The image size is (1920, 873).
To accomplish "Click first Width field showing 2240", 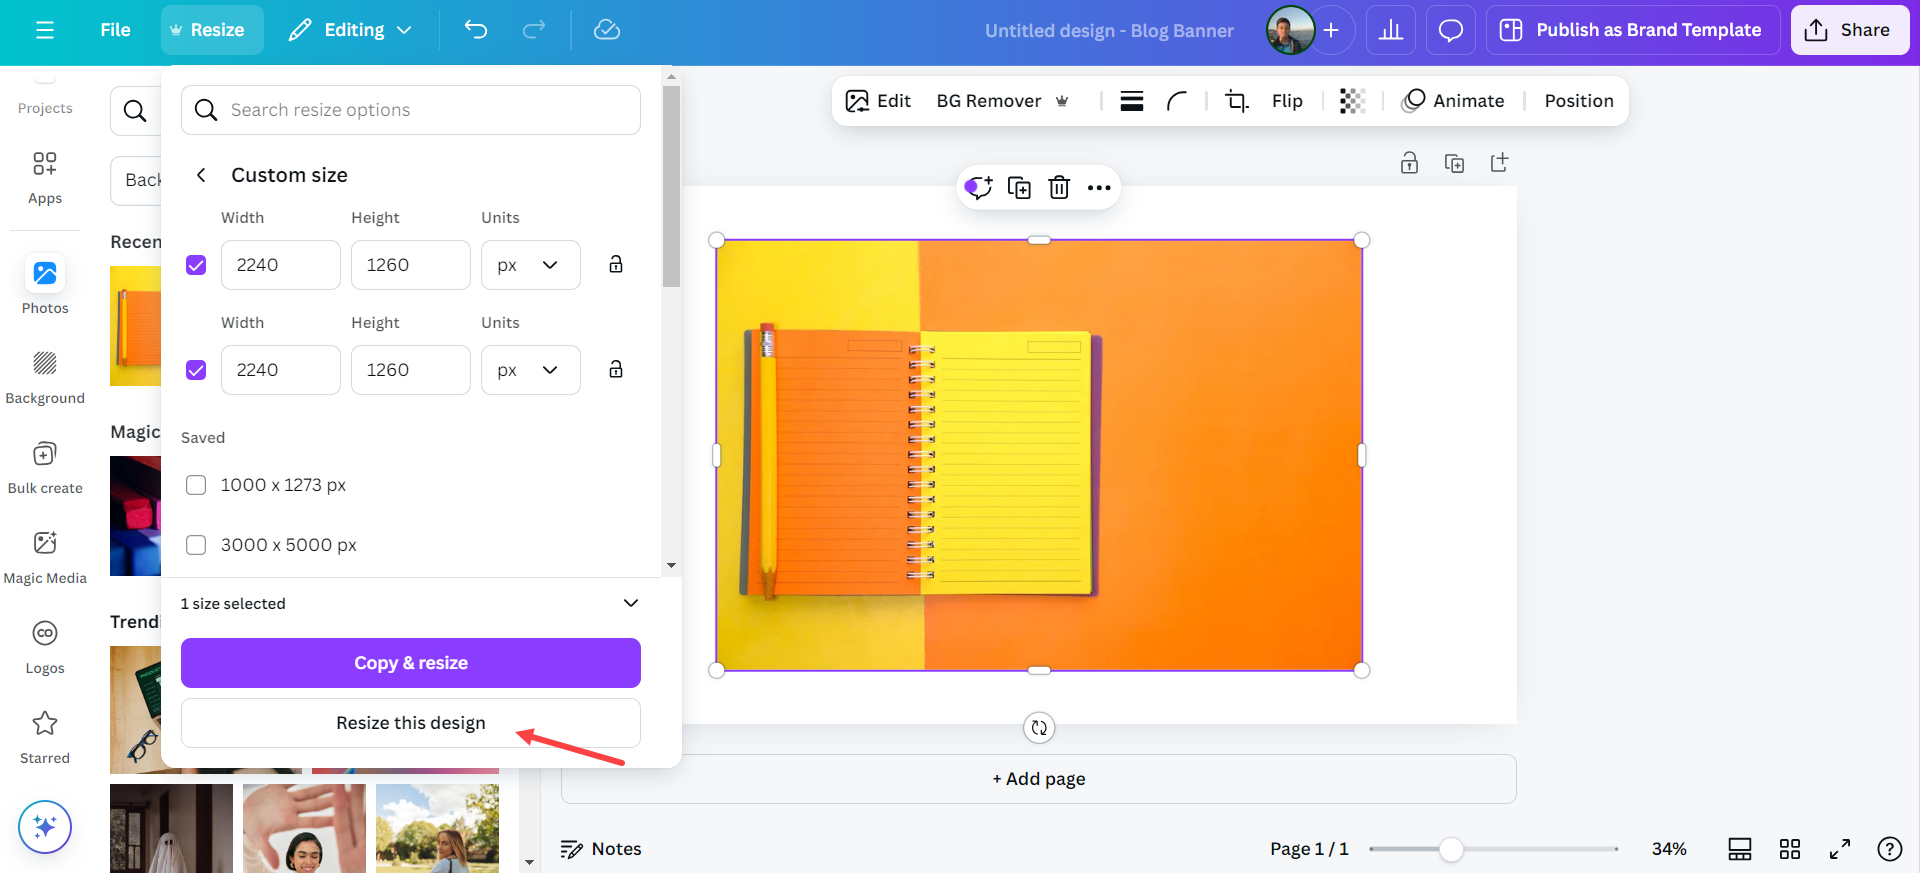I will click(281, 265).
